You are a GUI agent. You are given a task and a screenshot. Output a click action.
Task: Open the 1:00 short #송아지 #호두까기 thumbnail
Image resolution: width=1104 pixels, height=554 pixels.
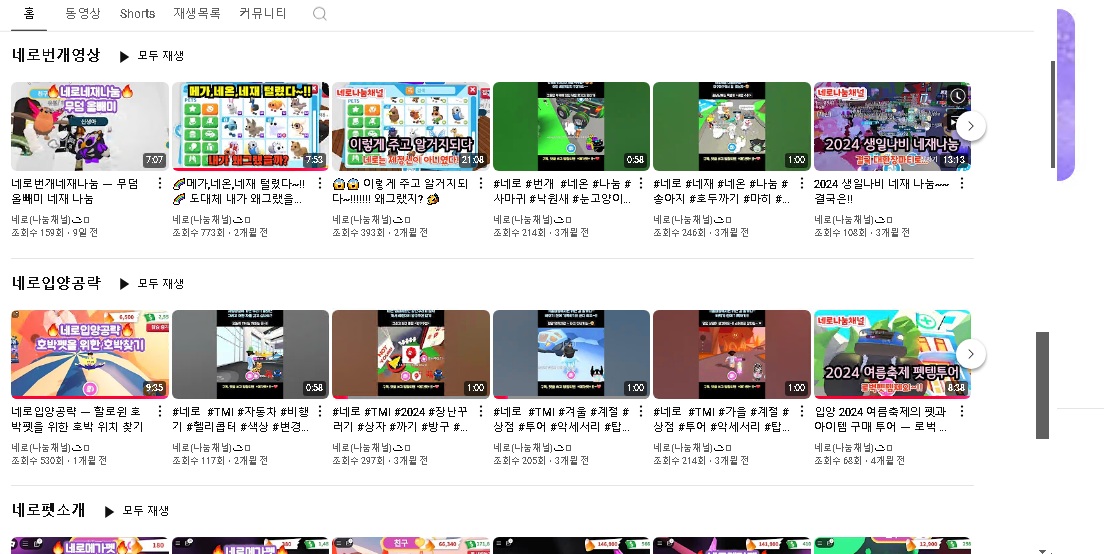(732, 127)
